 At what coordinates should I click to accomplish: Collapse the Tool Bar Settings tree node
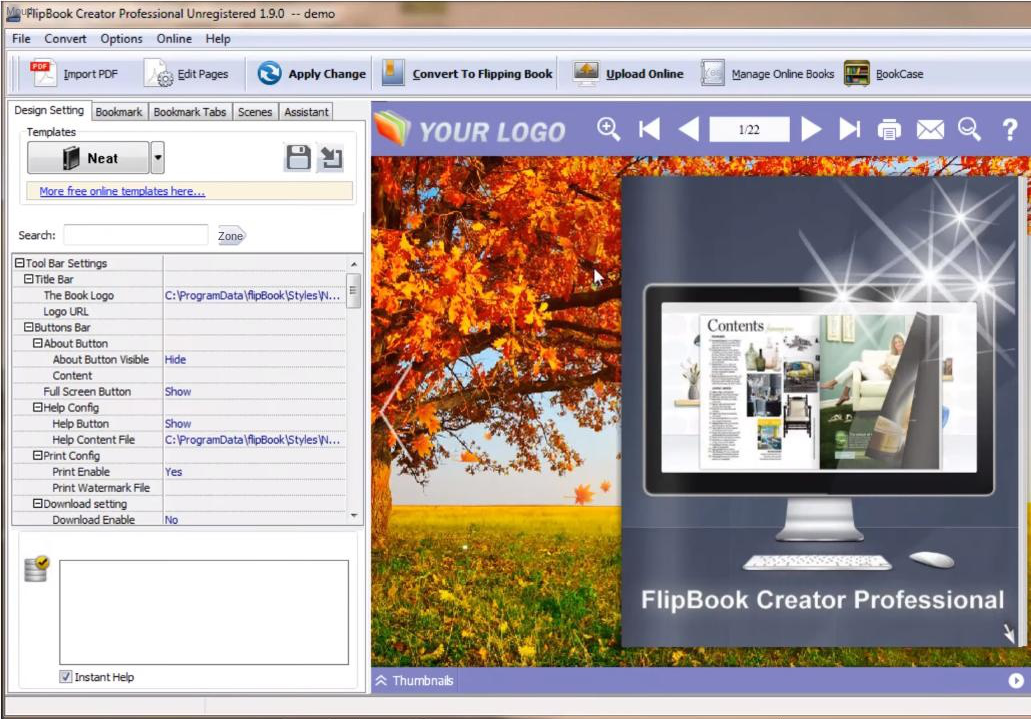pyautogui.click(x=19, y=263)
